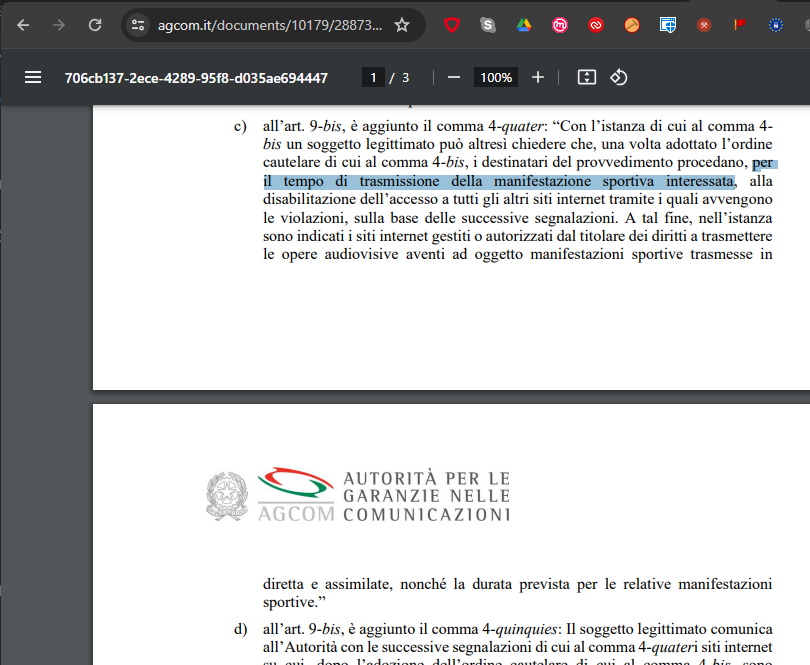Click the Italian Republic emblem
This screenshot has width=810, height=665.
coord(227,496)
